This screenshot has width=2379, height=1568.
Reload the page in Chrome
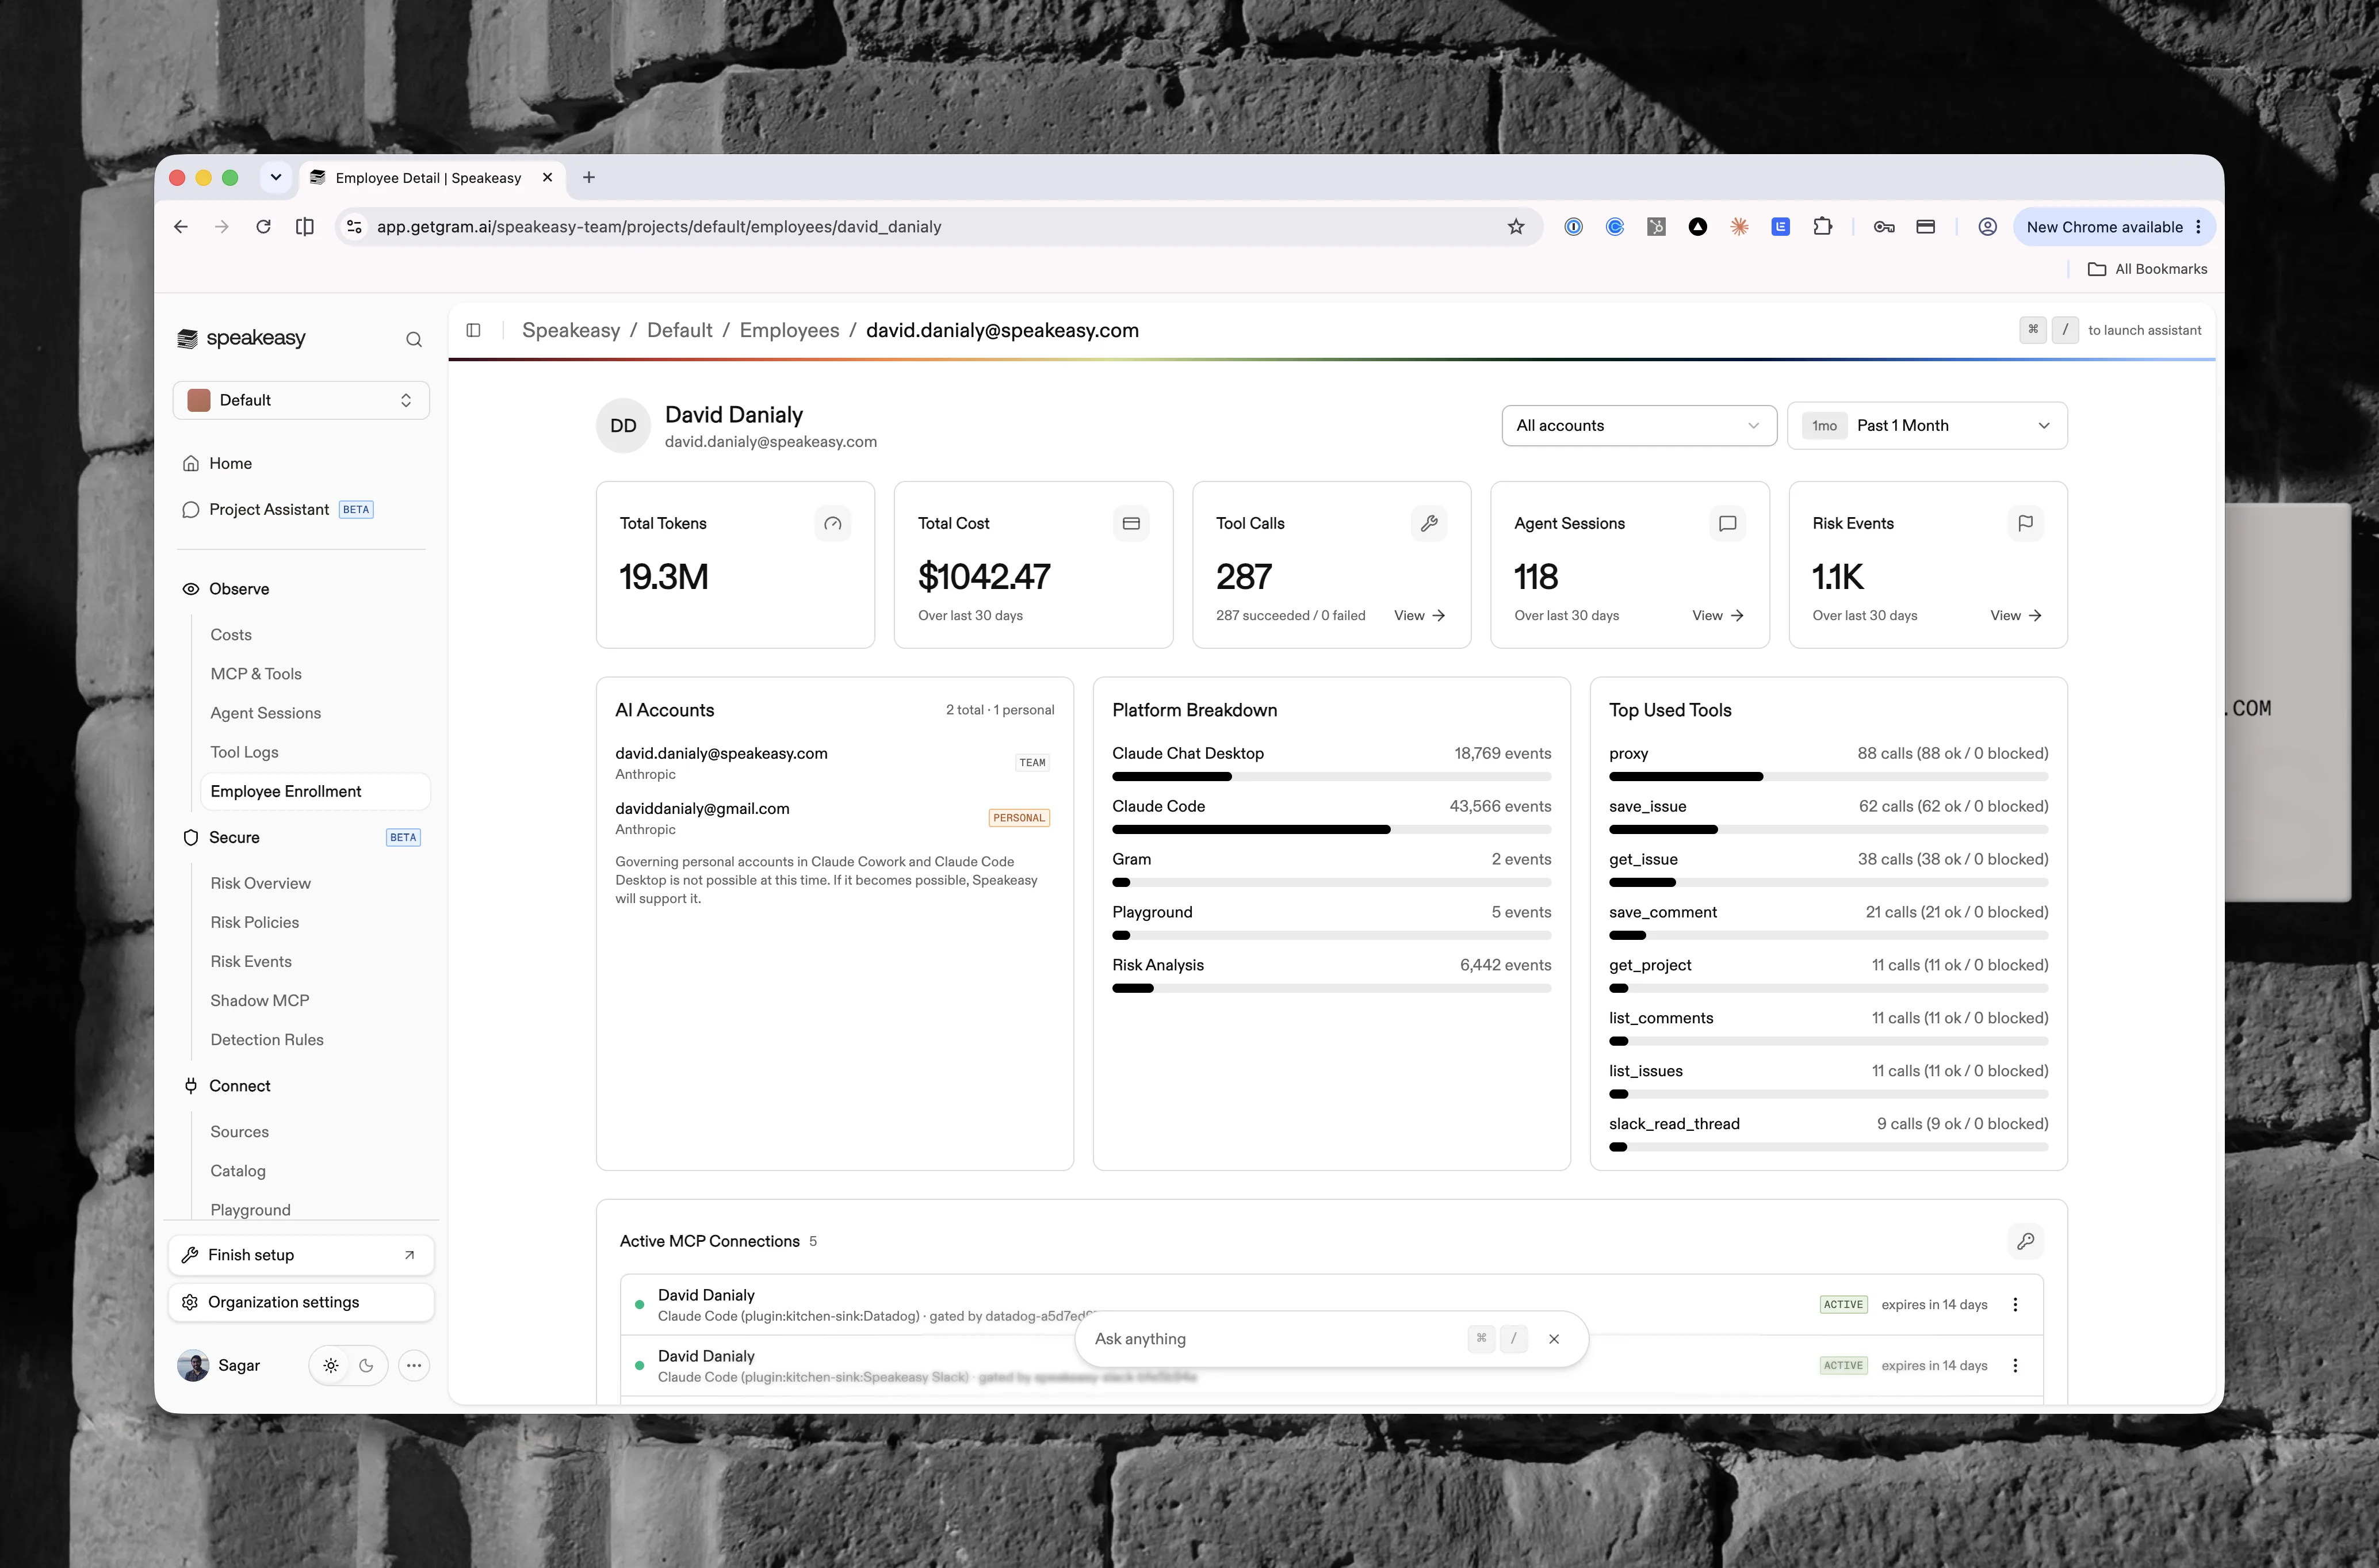(x=263, y=227)
